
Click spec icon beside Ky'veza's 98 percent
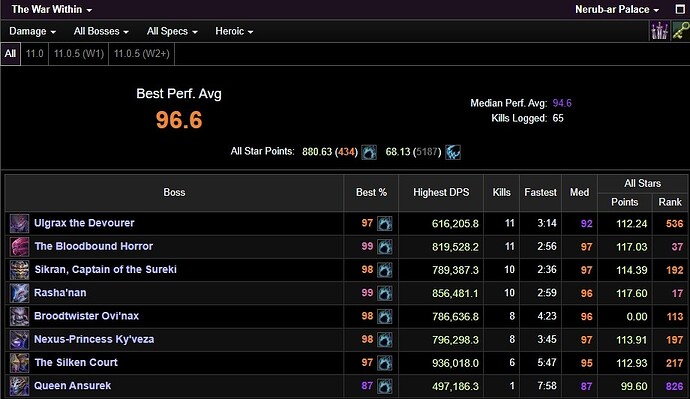point(385,340)
